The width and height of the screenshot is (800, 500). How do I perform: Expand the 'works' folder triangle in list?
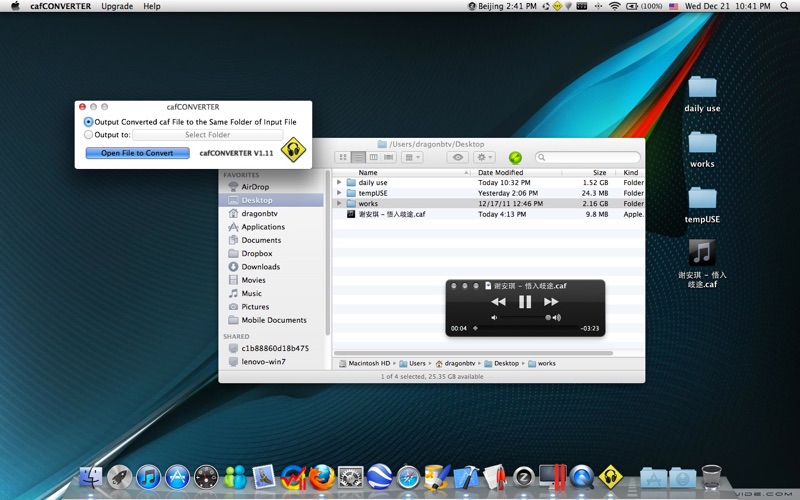[339, 203]
